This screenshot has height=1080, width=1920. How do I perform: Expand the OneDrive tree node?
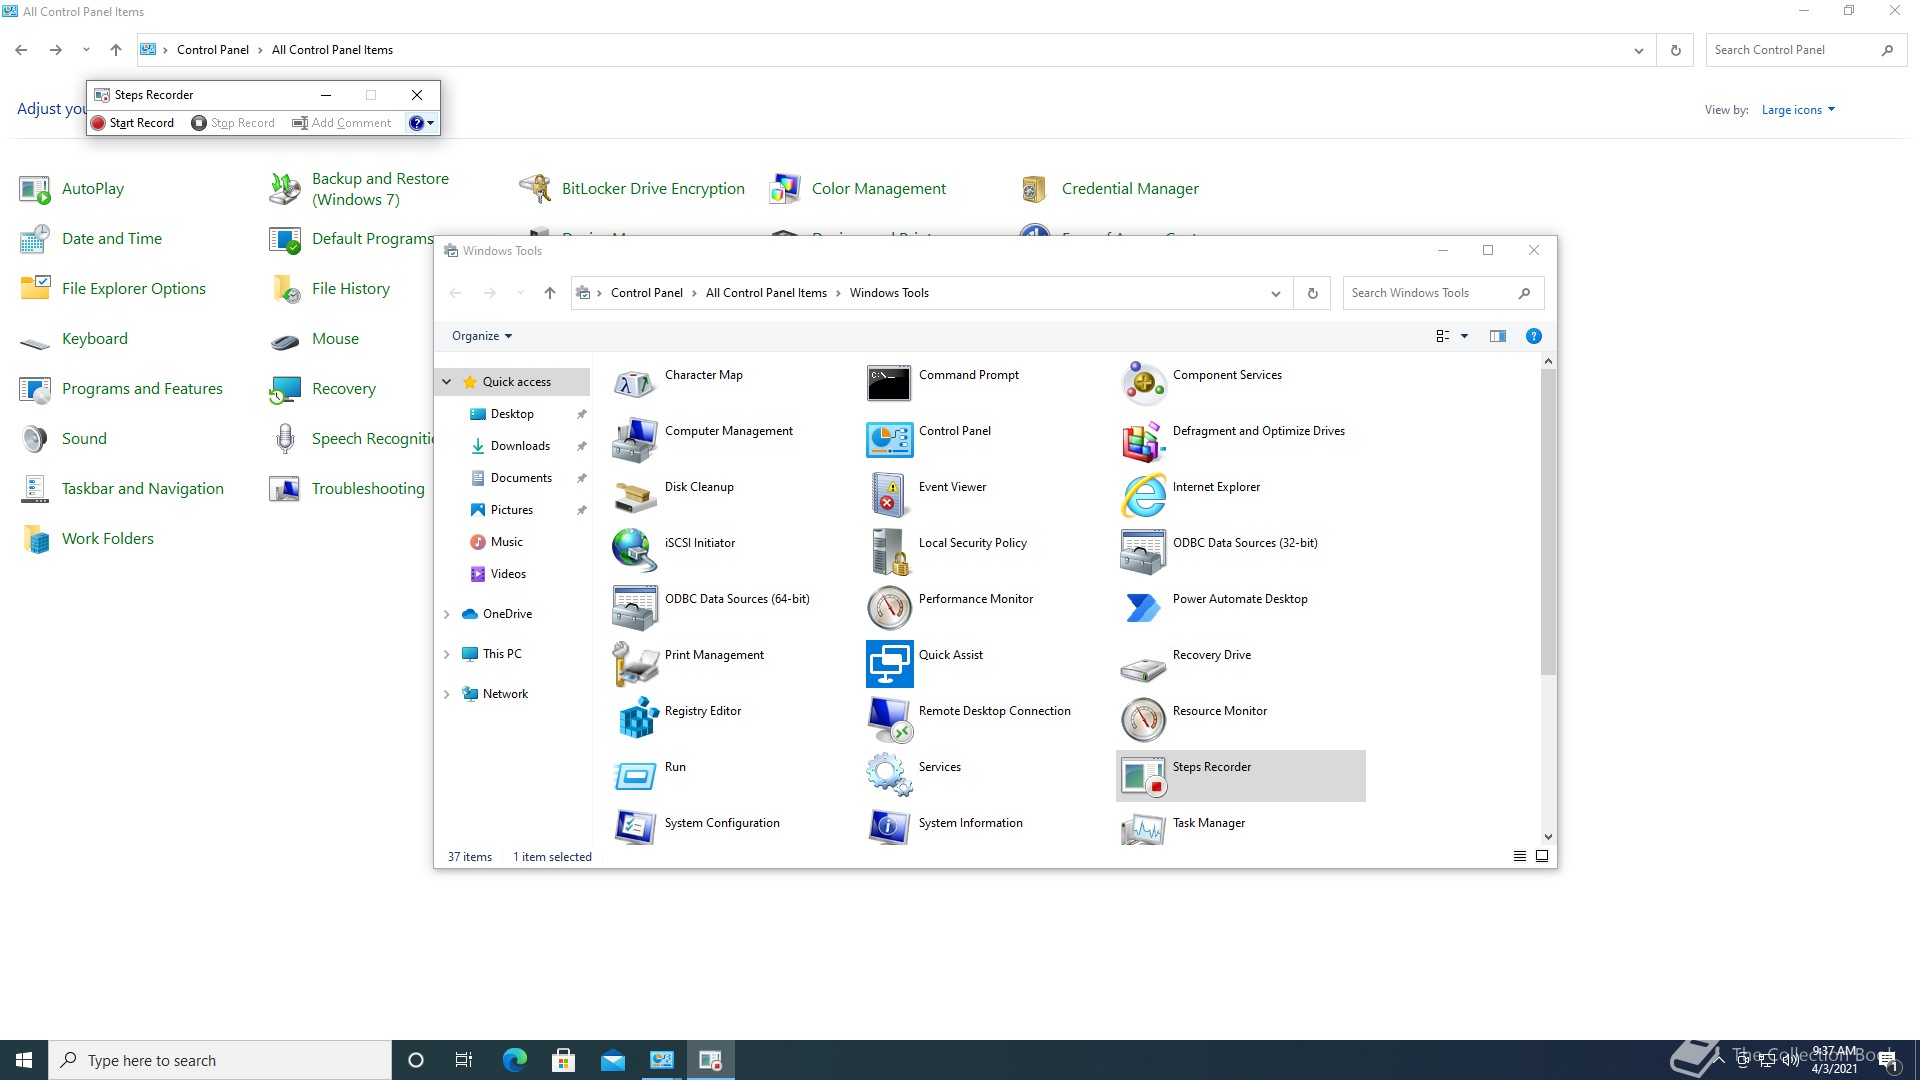tap(447, 614)
